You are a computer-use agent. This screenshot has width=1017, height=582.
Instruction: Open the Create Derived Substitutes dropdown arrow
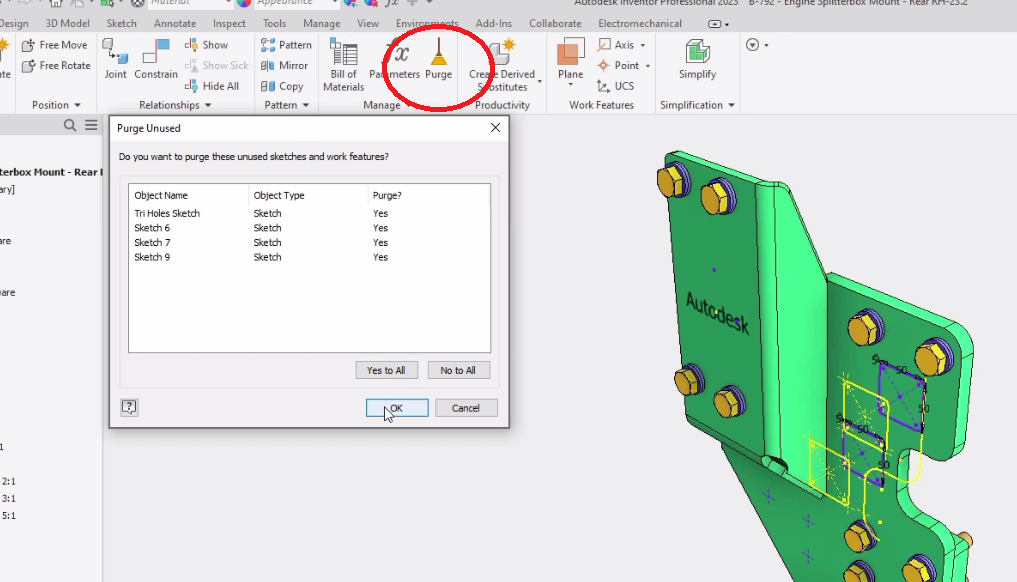(x=540, y=81)
